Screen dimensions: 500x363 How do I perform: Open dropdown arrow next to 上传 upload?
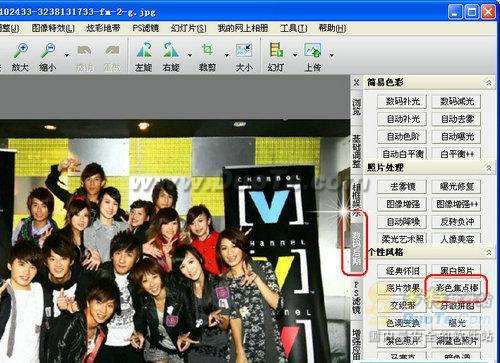tap(332, 55)
